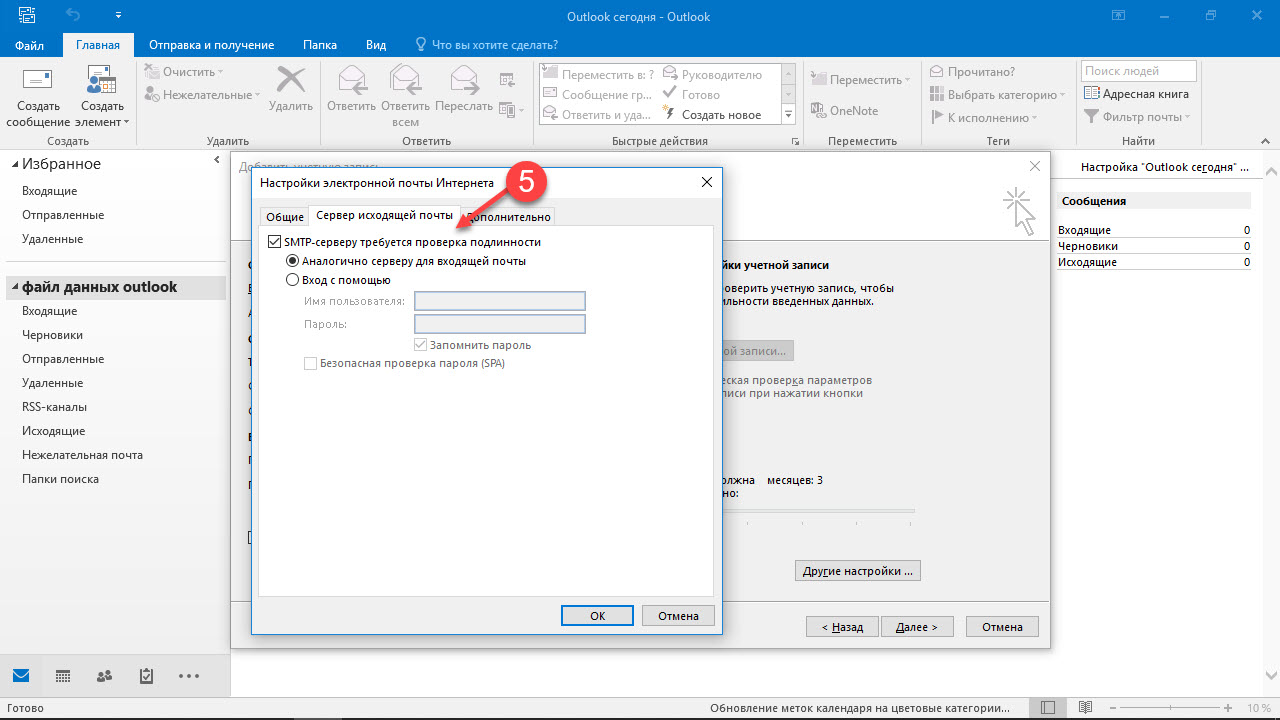
Task: Click the Categorize color squares icon
Action: coord(937,95)
